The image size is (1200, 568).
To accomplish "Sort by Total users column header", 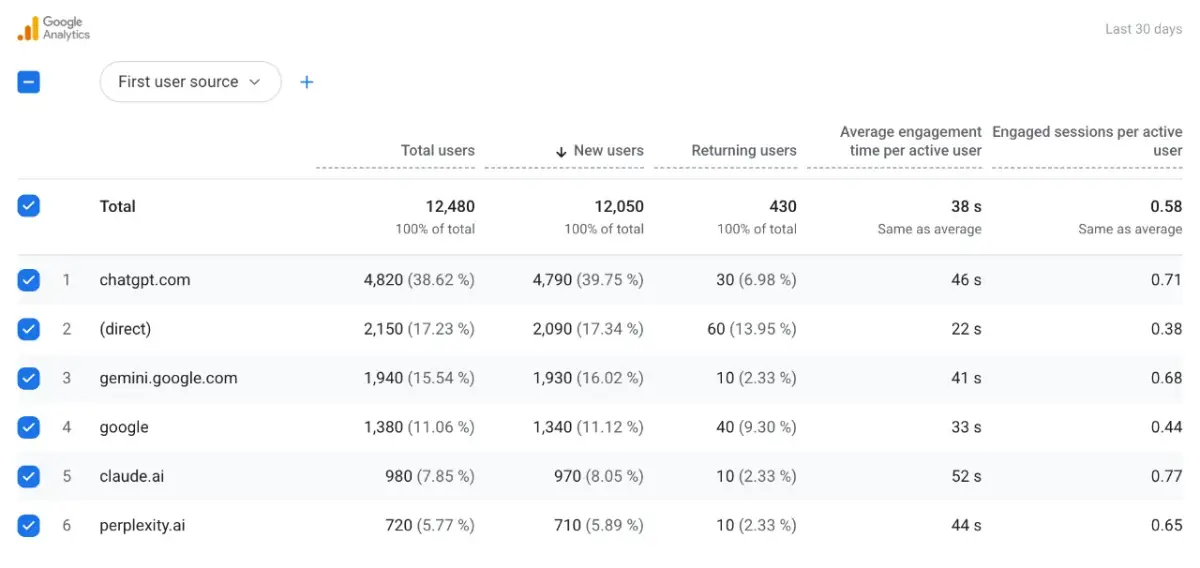I will pos(438,151).
